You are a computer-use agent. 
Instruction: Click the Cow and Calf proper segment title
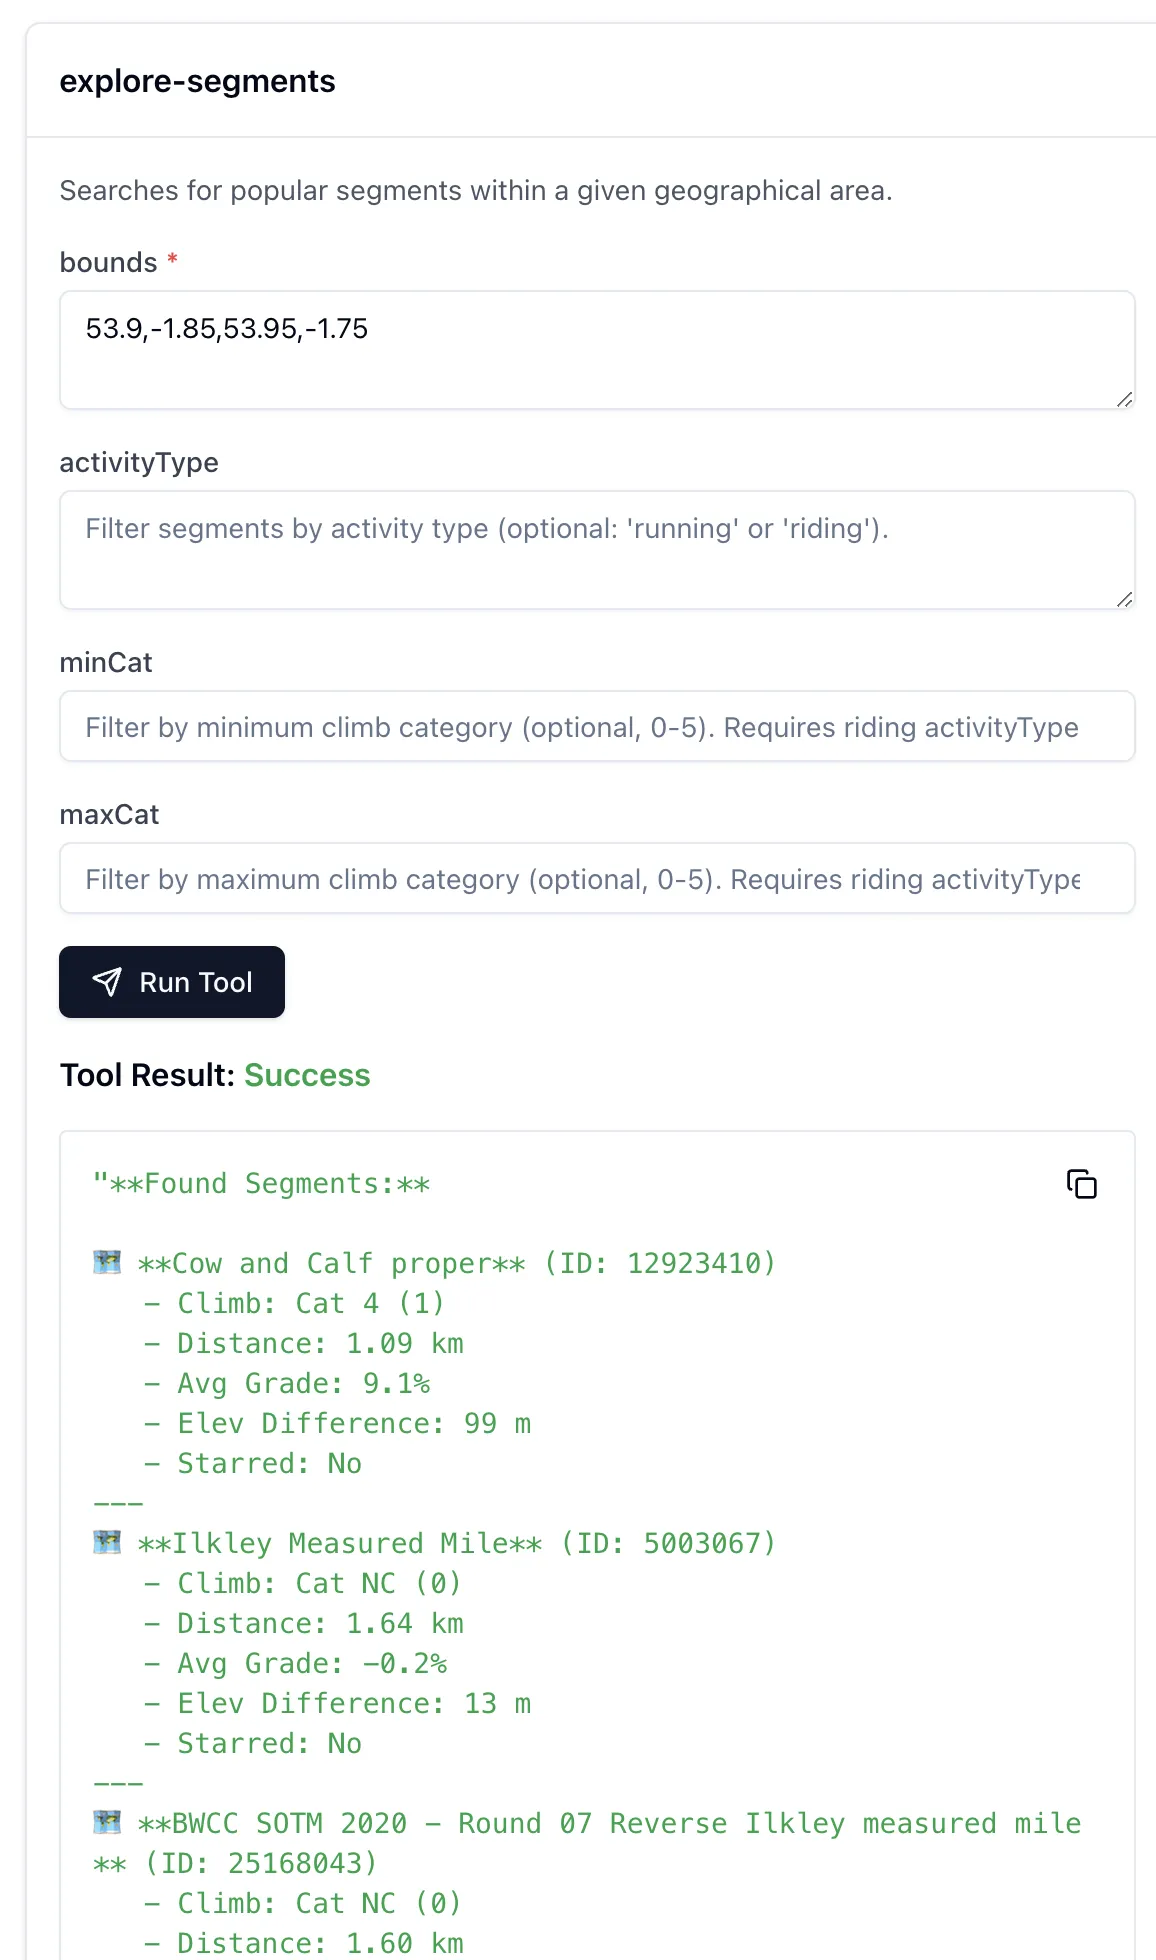click(331, 1263)
